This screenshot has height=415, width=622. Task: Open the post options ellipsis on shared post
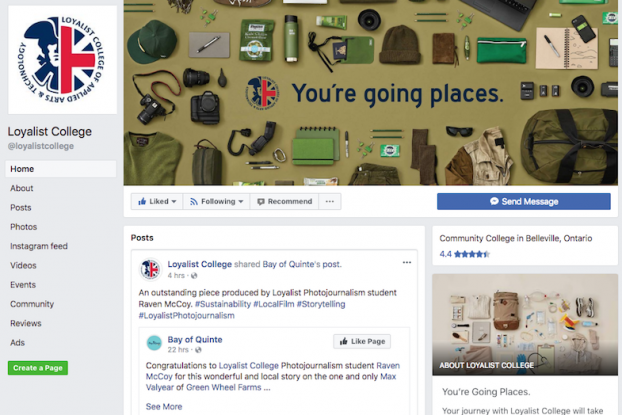[x=407, y=263]
